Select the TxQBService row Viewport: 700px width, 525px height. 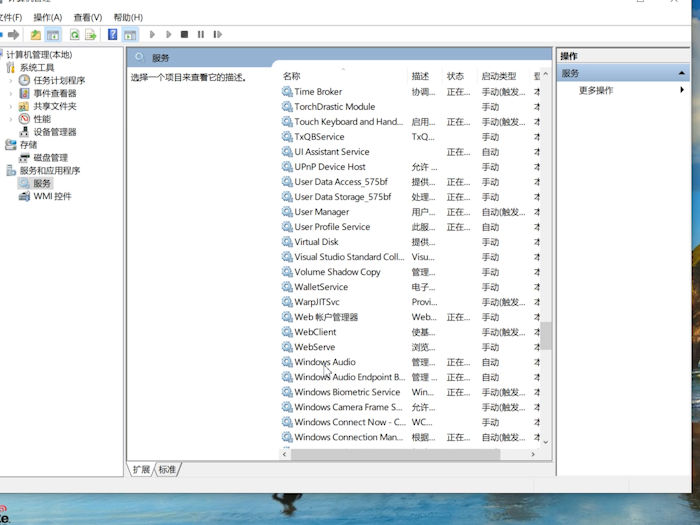(410, 137)
